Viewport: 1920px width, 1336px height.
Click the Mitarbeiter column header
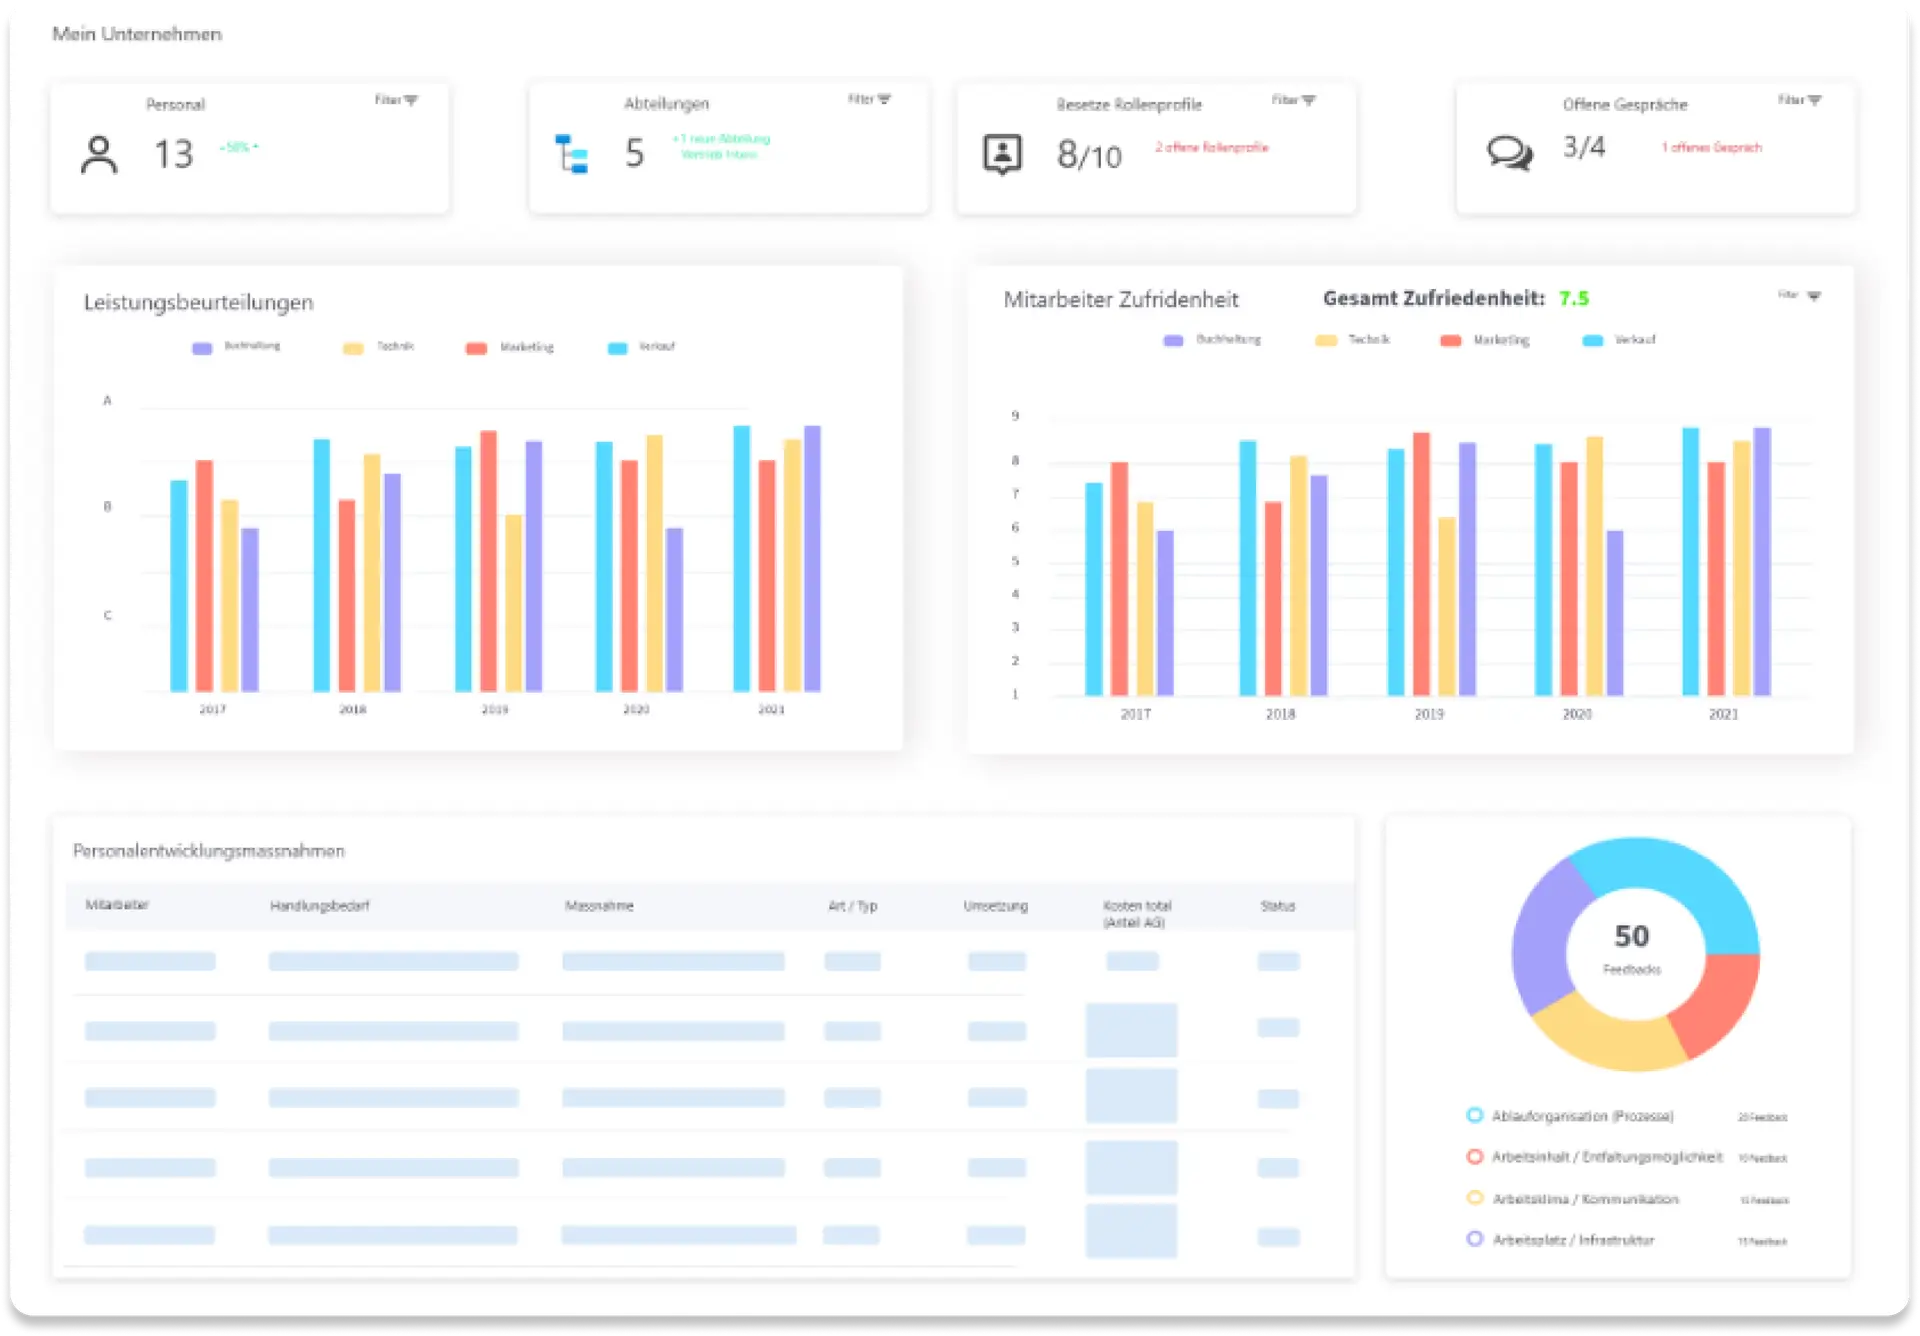[117, 905]
